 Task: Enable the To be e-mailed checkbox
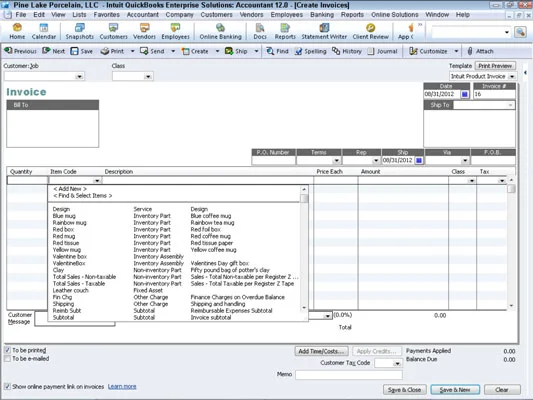point(7,359)
